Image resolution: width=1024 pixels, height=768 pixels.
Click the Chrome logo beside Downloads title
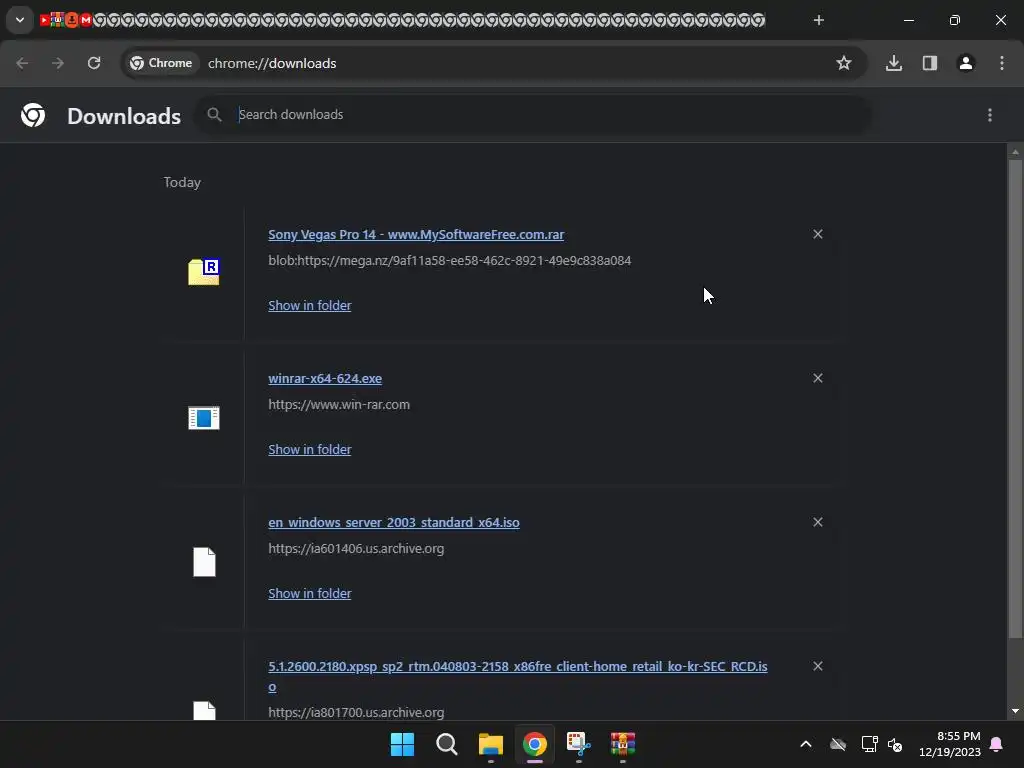click(33, 115)
